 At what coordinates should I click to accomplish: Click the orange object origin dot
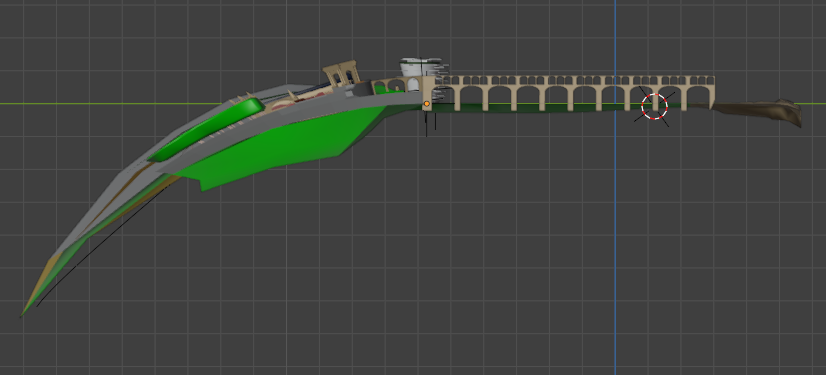point(427,104)
